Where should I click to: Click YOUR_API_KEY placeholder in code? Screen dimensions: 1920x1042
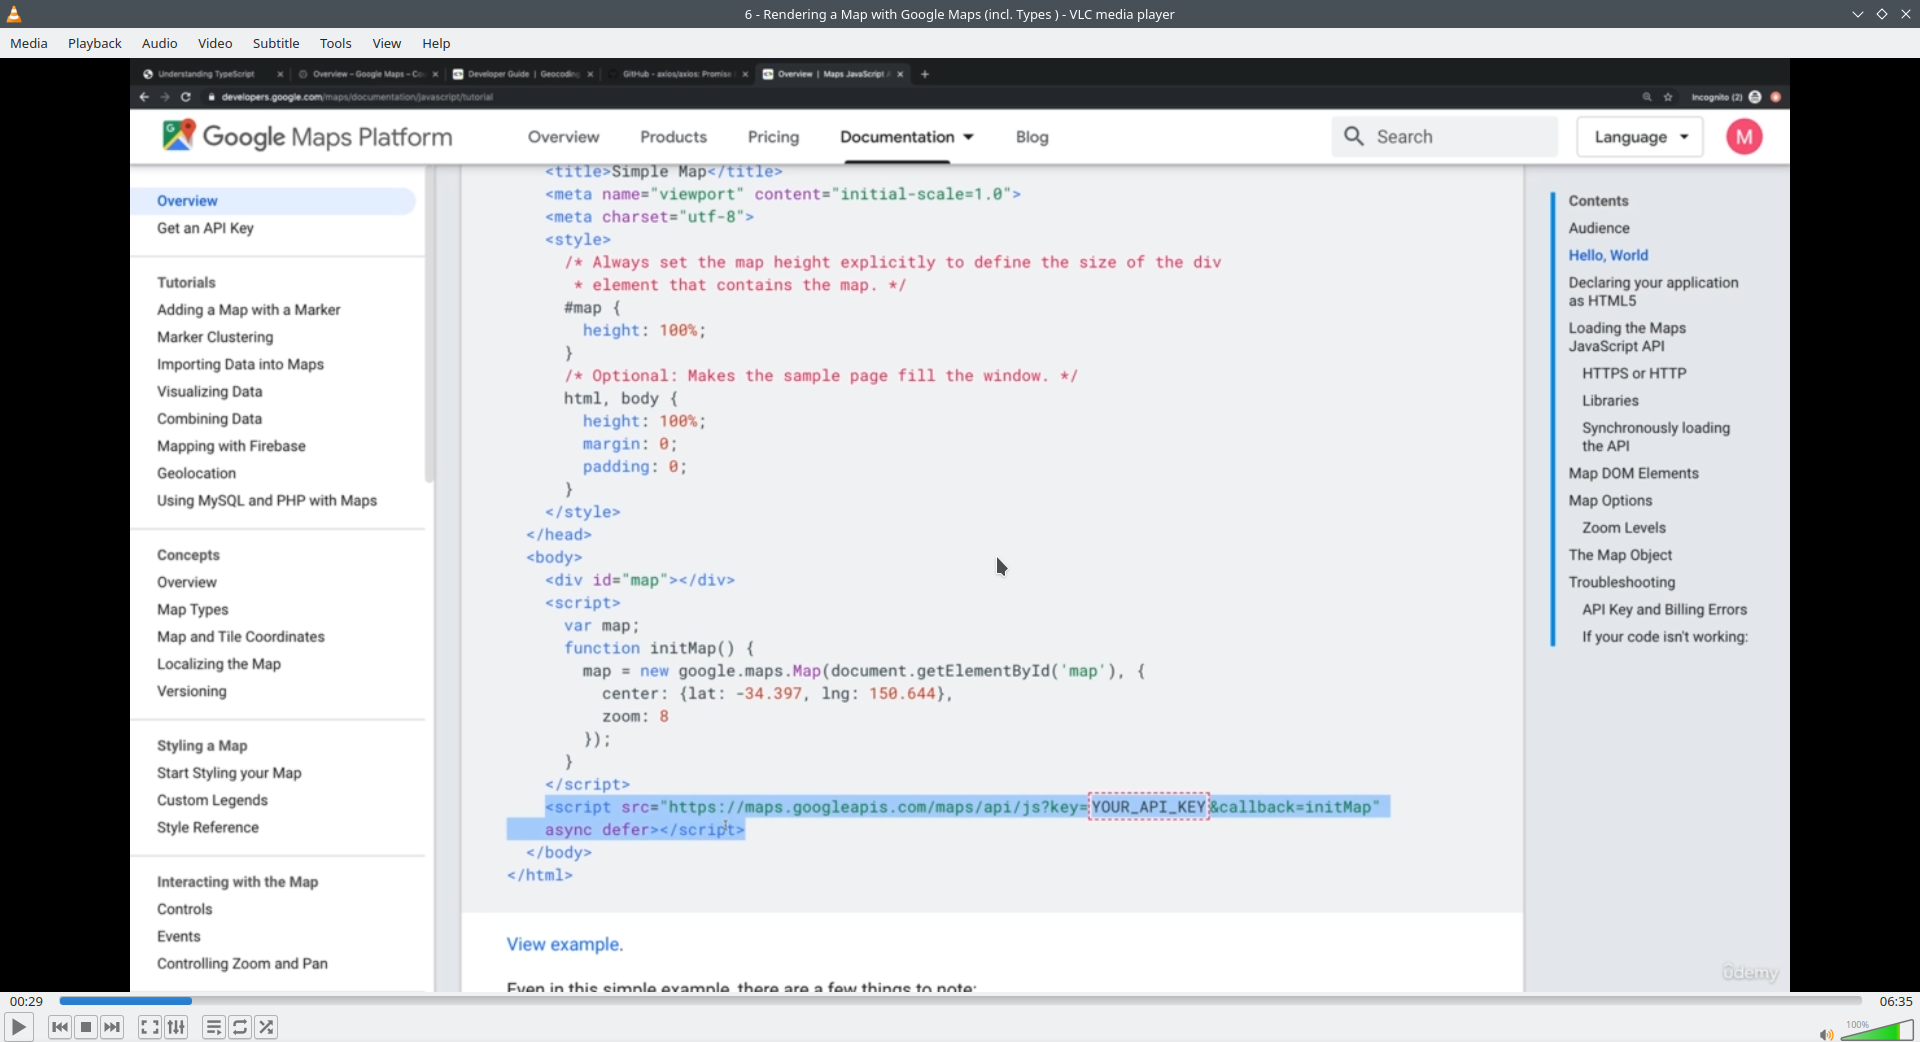pyautogui.click(x=1149, y=807)
